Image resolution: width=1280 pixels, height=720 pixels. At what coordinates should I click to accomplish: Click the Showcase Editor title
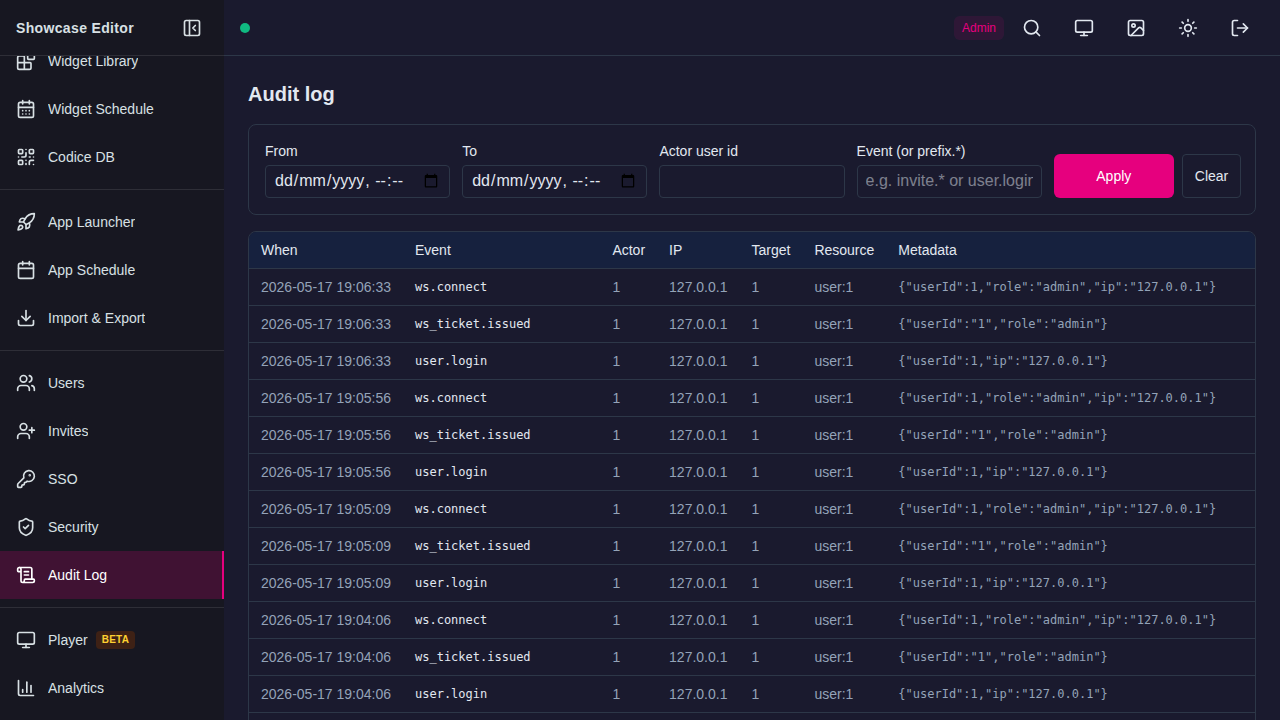pos(75,28)
